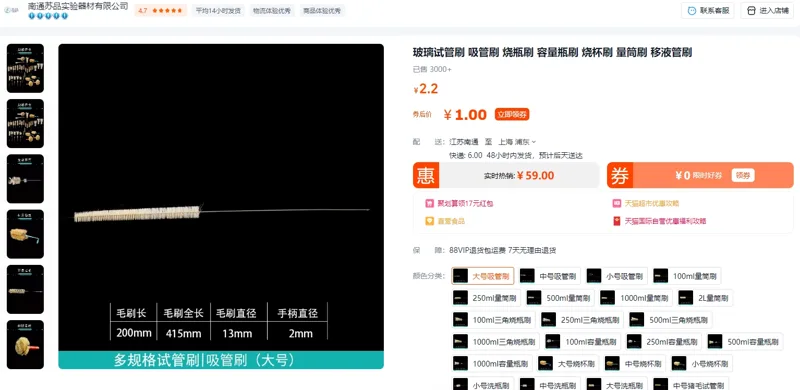The width and height of the screenshot is (800, 390).
Task: Pick the 2L量筒刷 option
Action: pyautogui.click(x=706, y=298)
